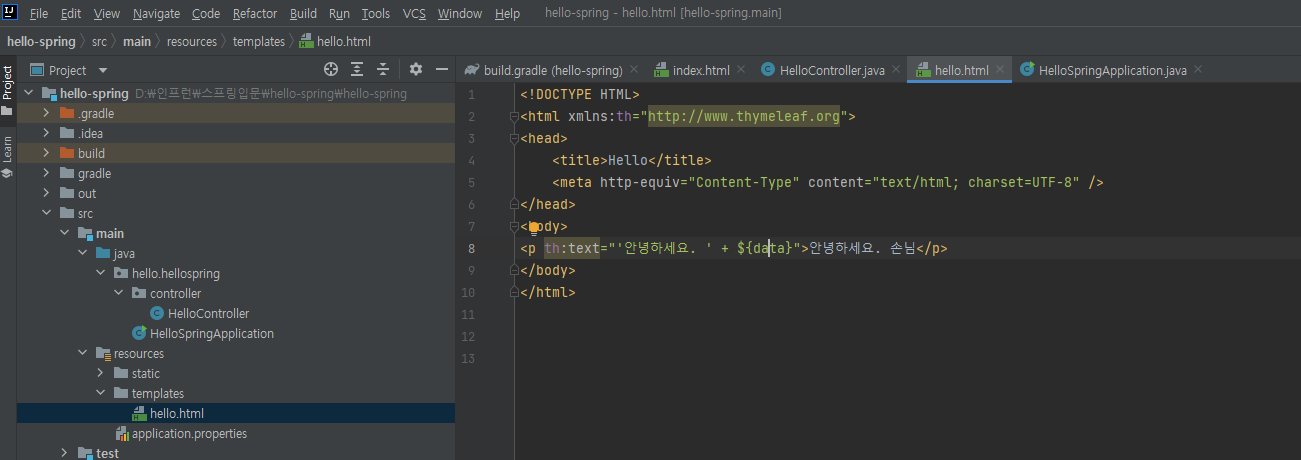Screen dimensions: 1301x460
Task: Close the hello.html editor tab
Action: coord(1000,70)
